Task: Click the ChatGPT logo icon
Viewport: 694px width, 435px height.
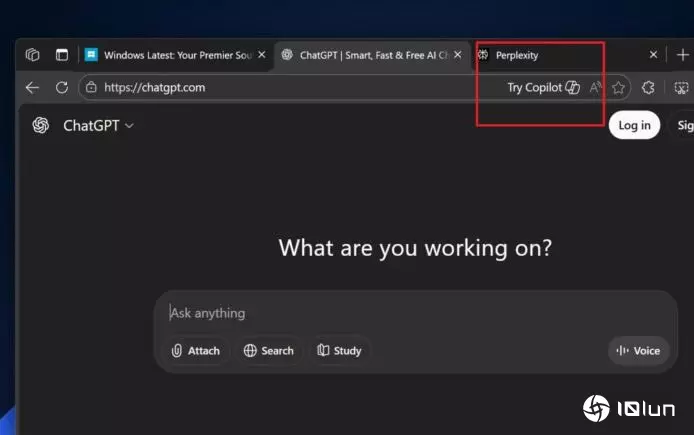Action: point(41,125)
